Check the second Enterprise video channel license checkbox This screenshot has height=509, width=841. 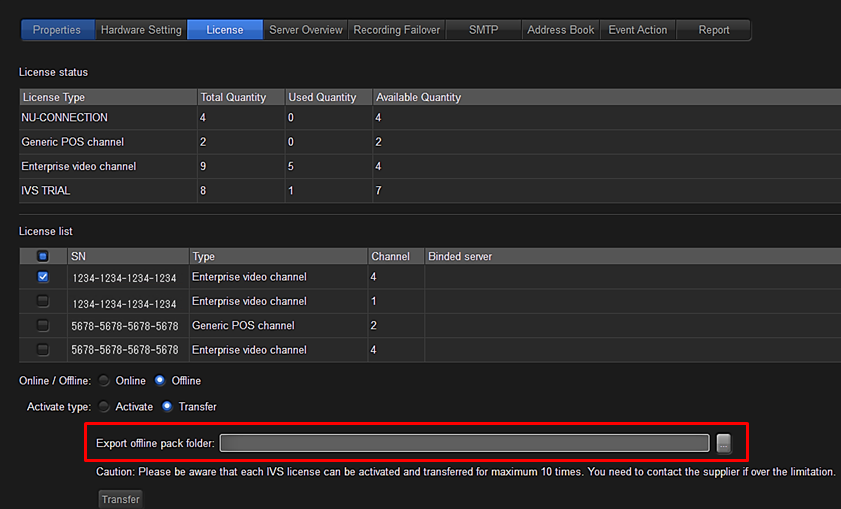[x=43, y=301]
